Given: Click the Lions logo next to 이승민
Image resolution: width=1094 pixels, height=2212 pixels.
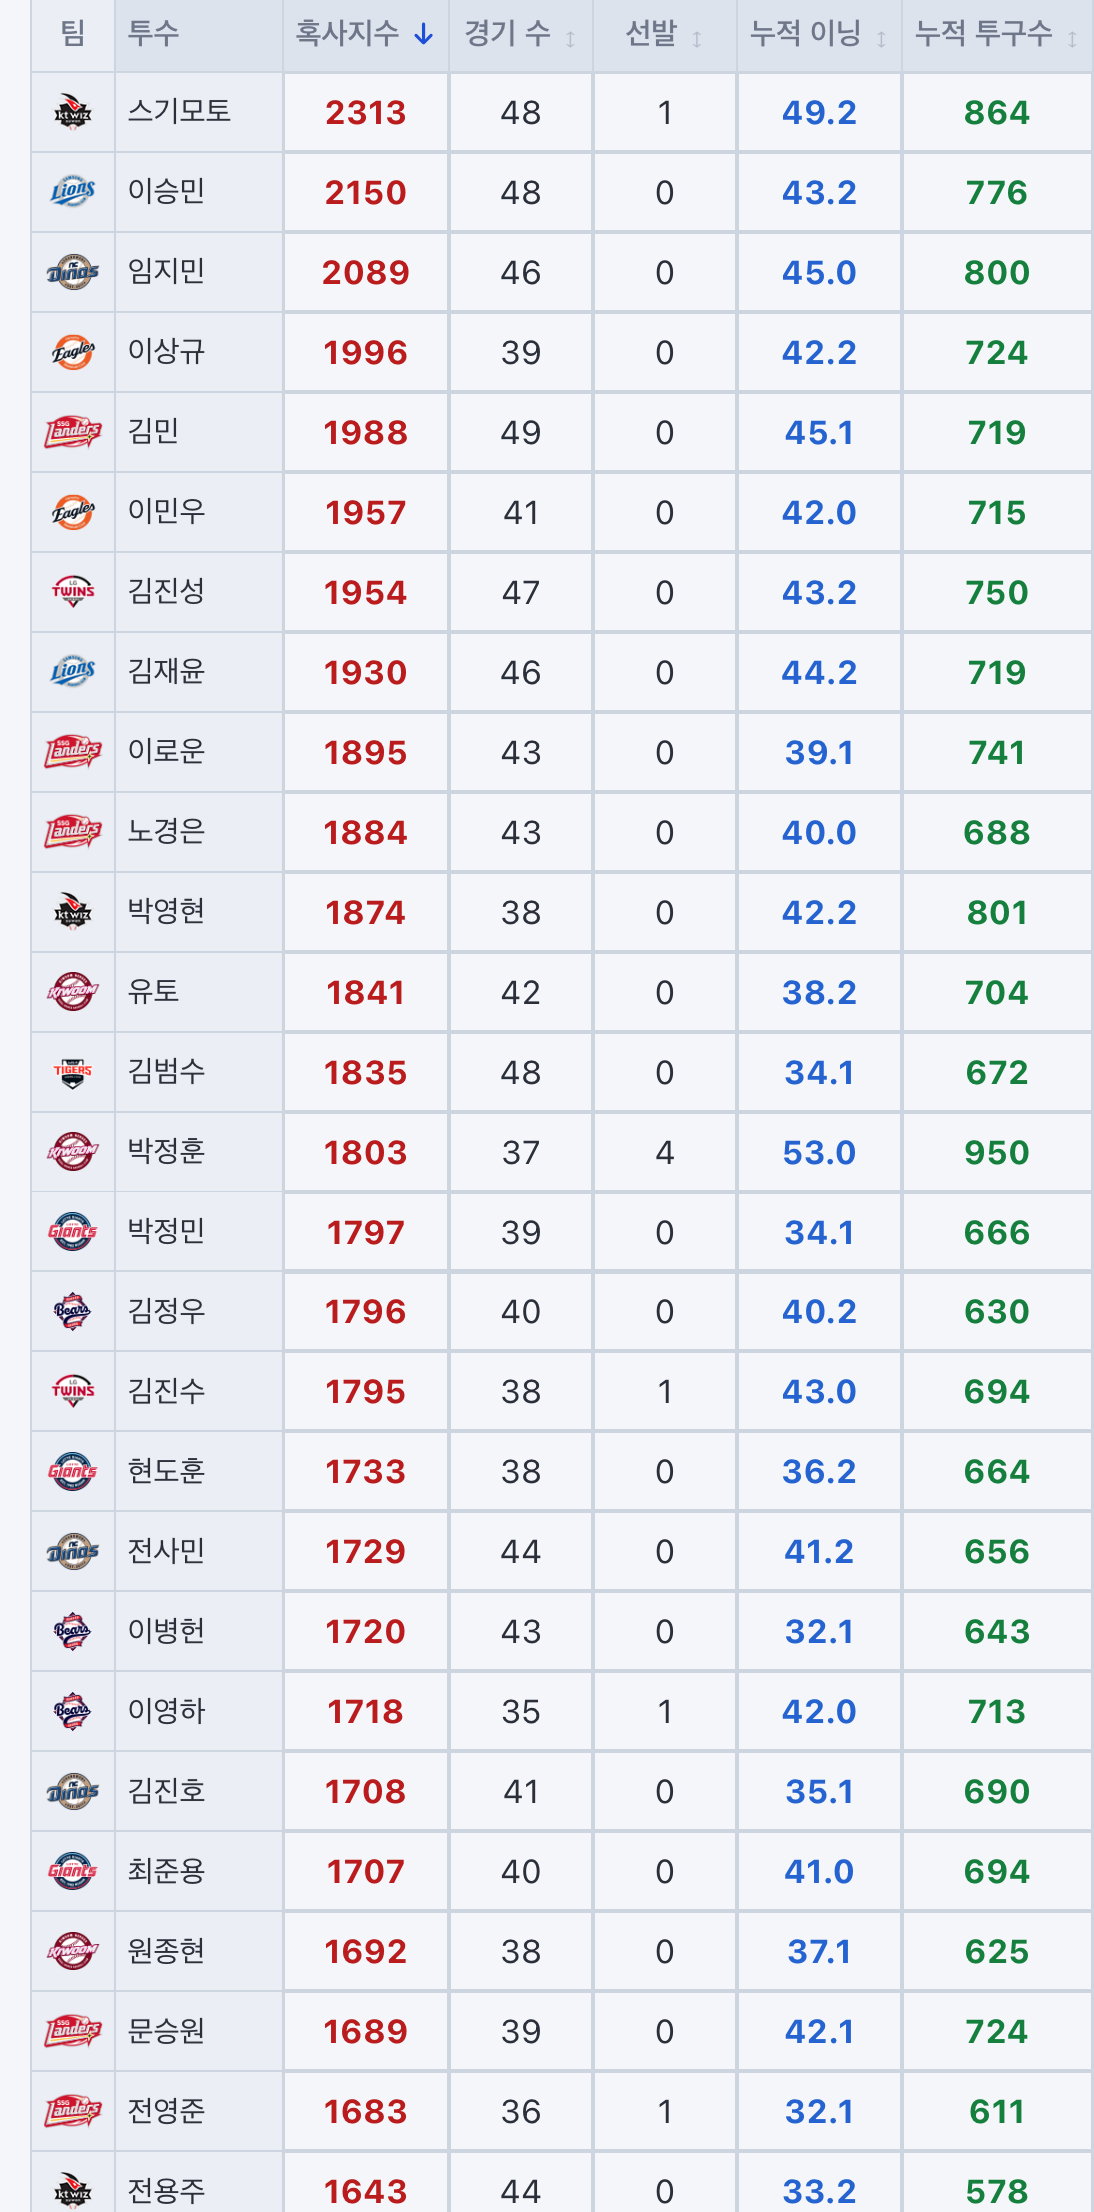Looking at the screenshot, I should (x=73, y=192).
